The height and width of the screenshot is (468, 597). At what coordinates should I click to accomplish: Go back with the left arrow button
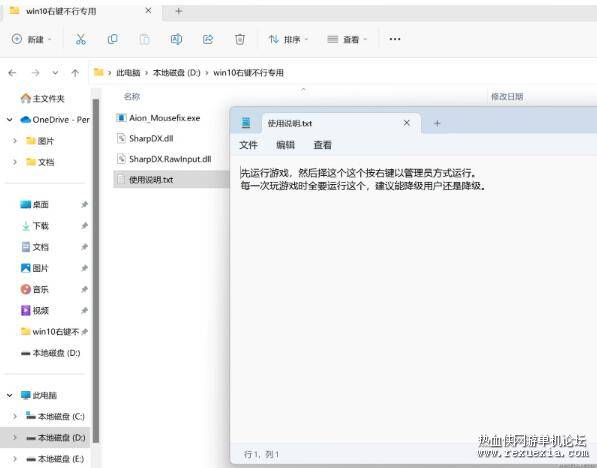click(x=12, y=73)
